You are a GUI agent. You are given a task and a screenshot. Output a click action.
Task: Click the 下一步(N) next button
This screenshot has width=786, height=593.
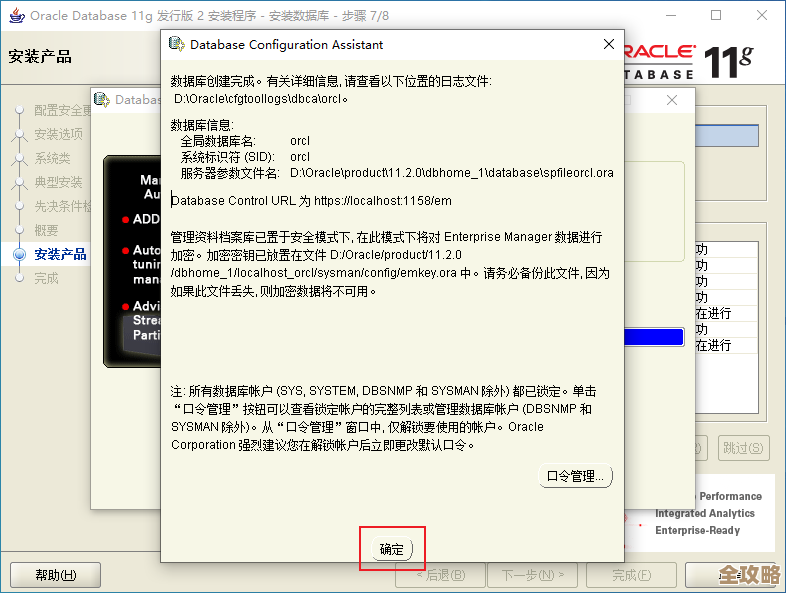(533, 575)
